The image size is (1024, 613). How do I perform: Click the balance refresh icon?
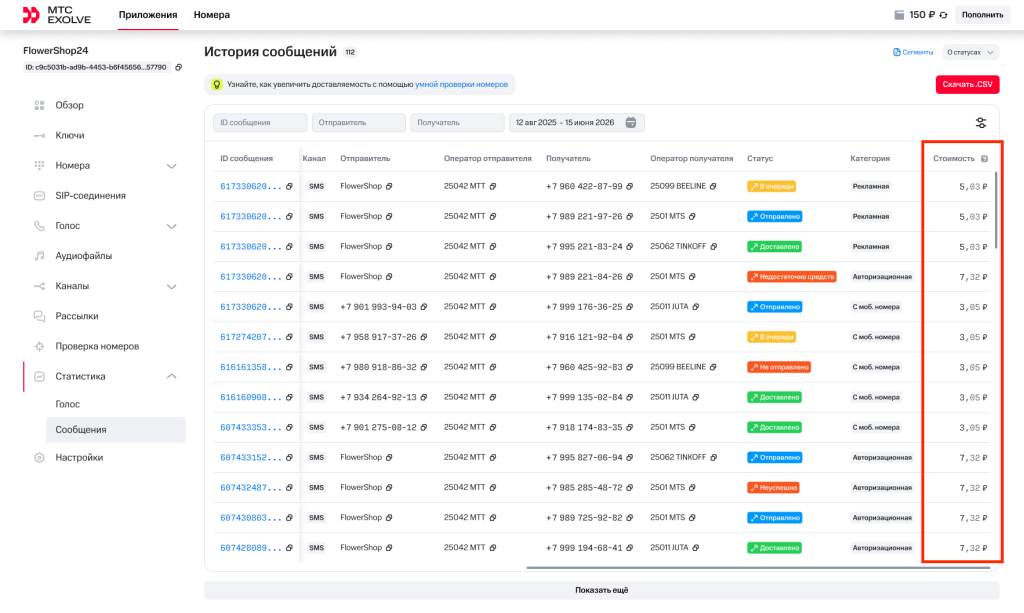click(943, 15)
